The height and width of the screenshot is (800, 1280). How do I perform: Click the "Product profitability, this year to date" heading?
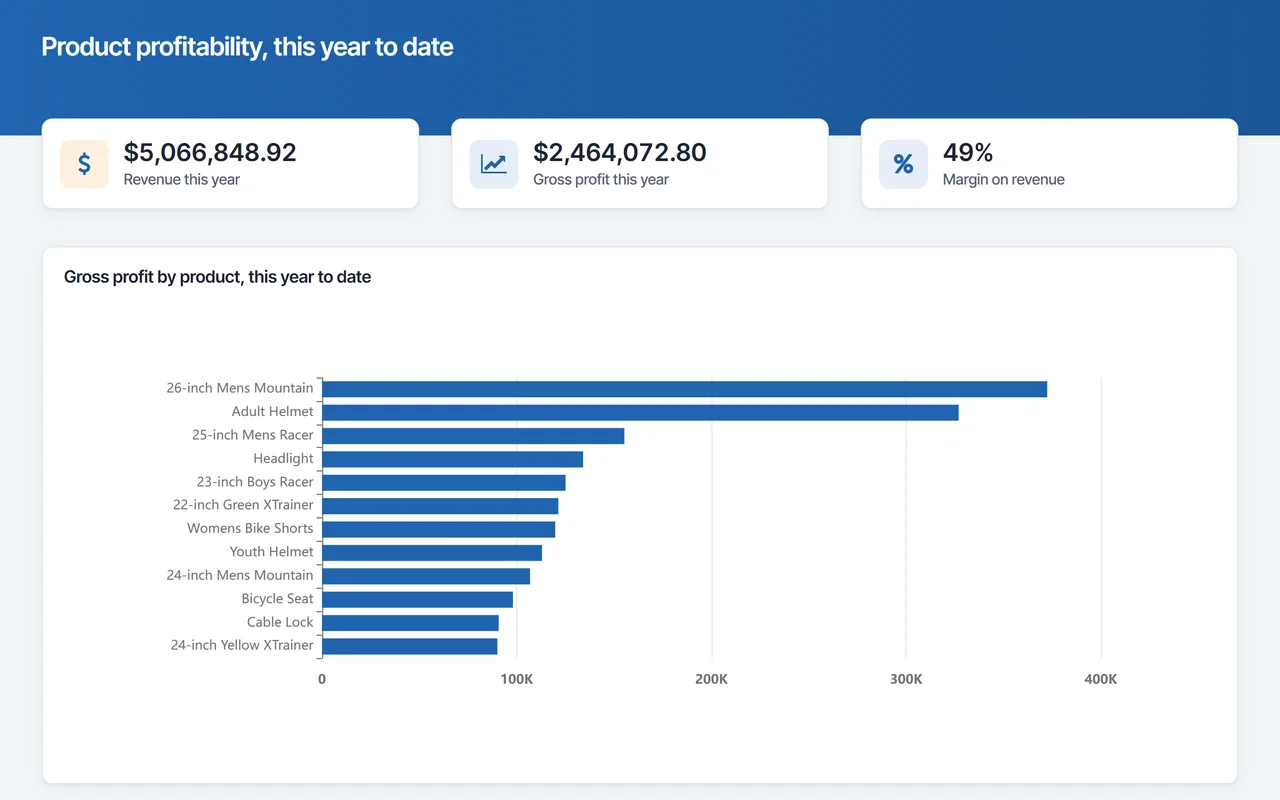click(x=247, y=47)
